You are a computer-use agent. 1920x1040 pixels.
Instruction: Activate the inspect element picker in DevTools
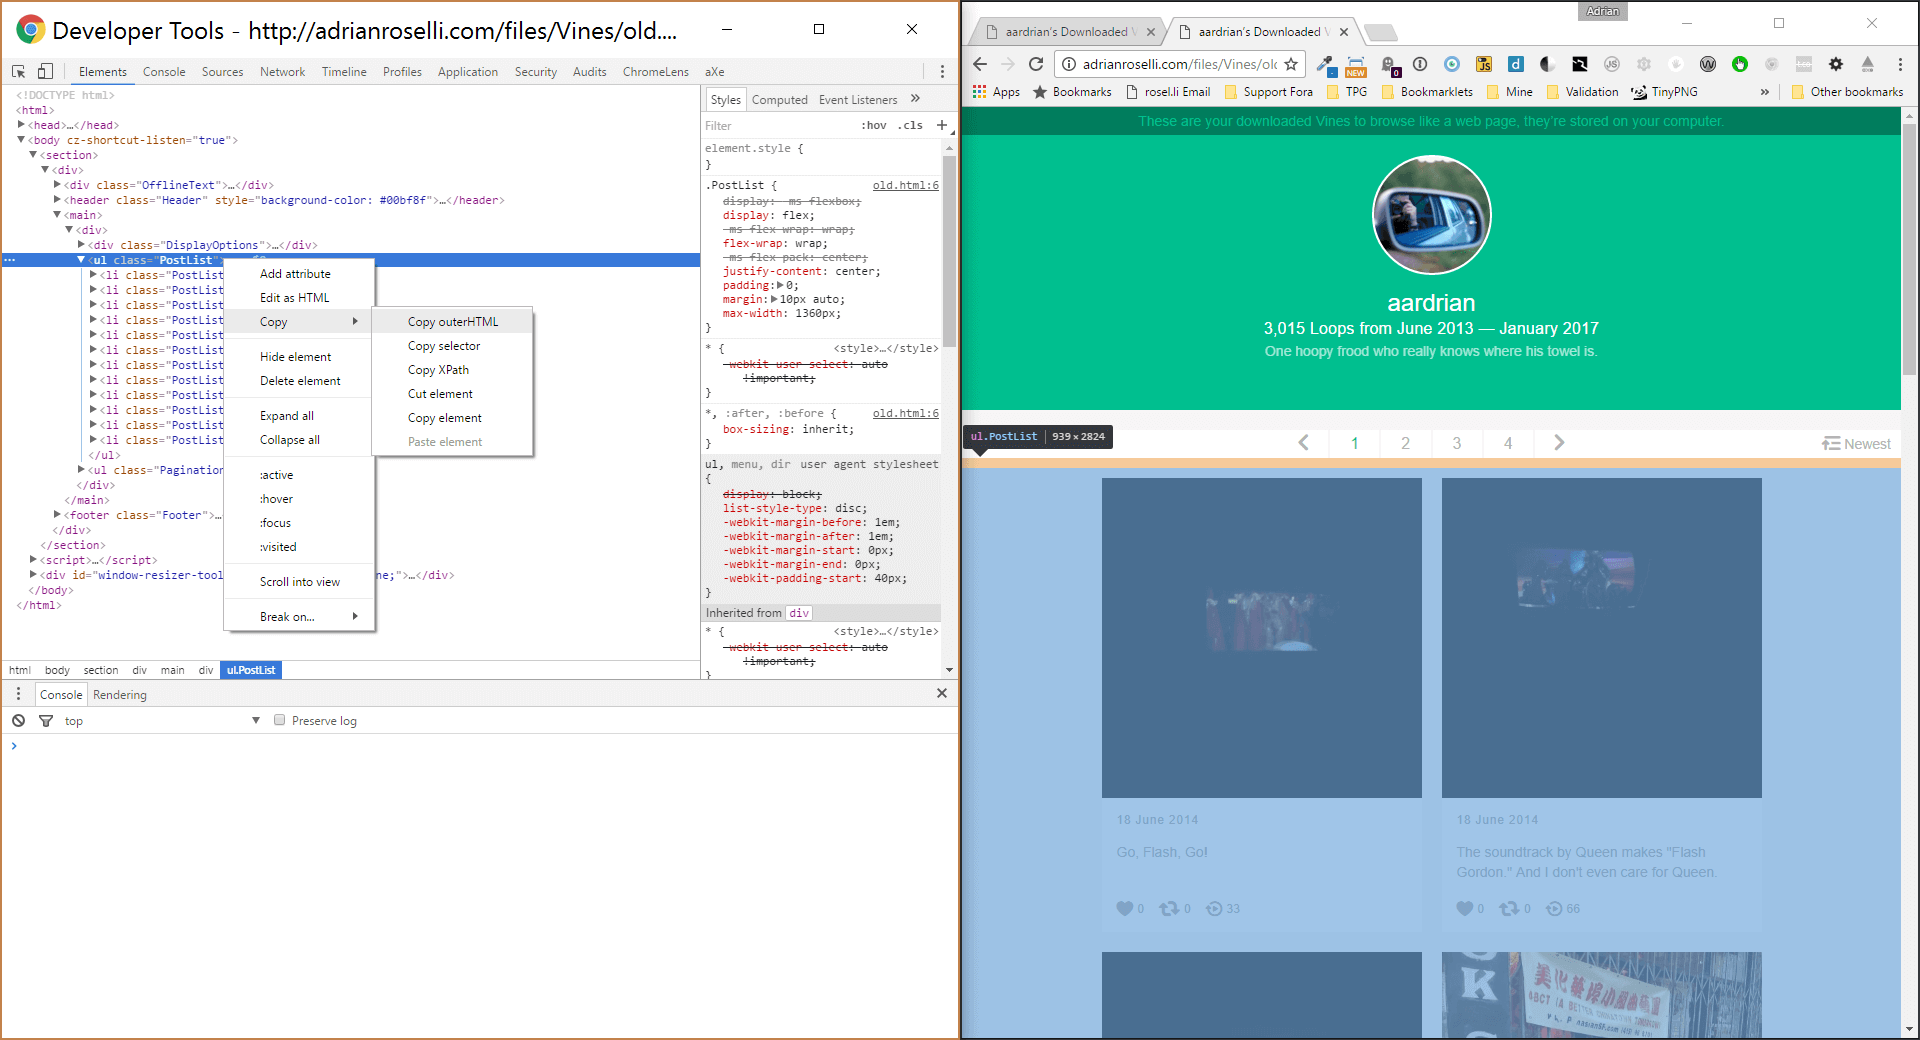18,71
